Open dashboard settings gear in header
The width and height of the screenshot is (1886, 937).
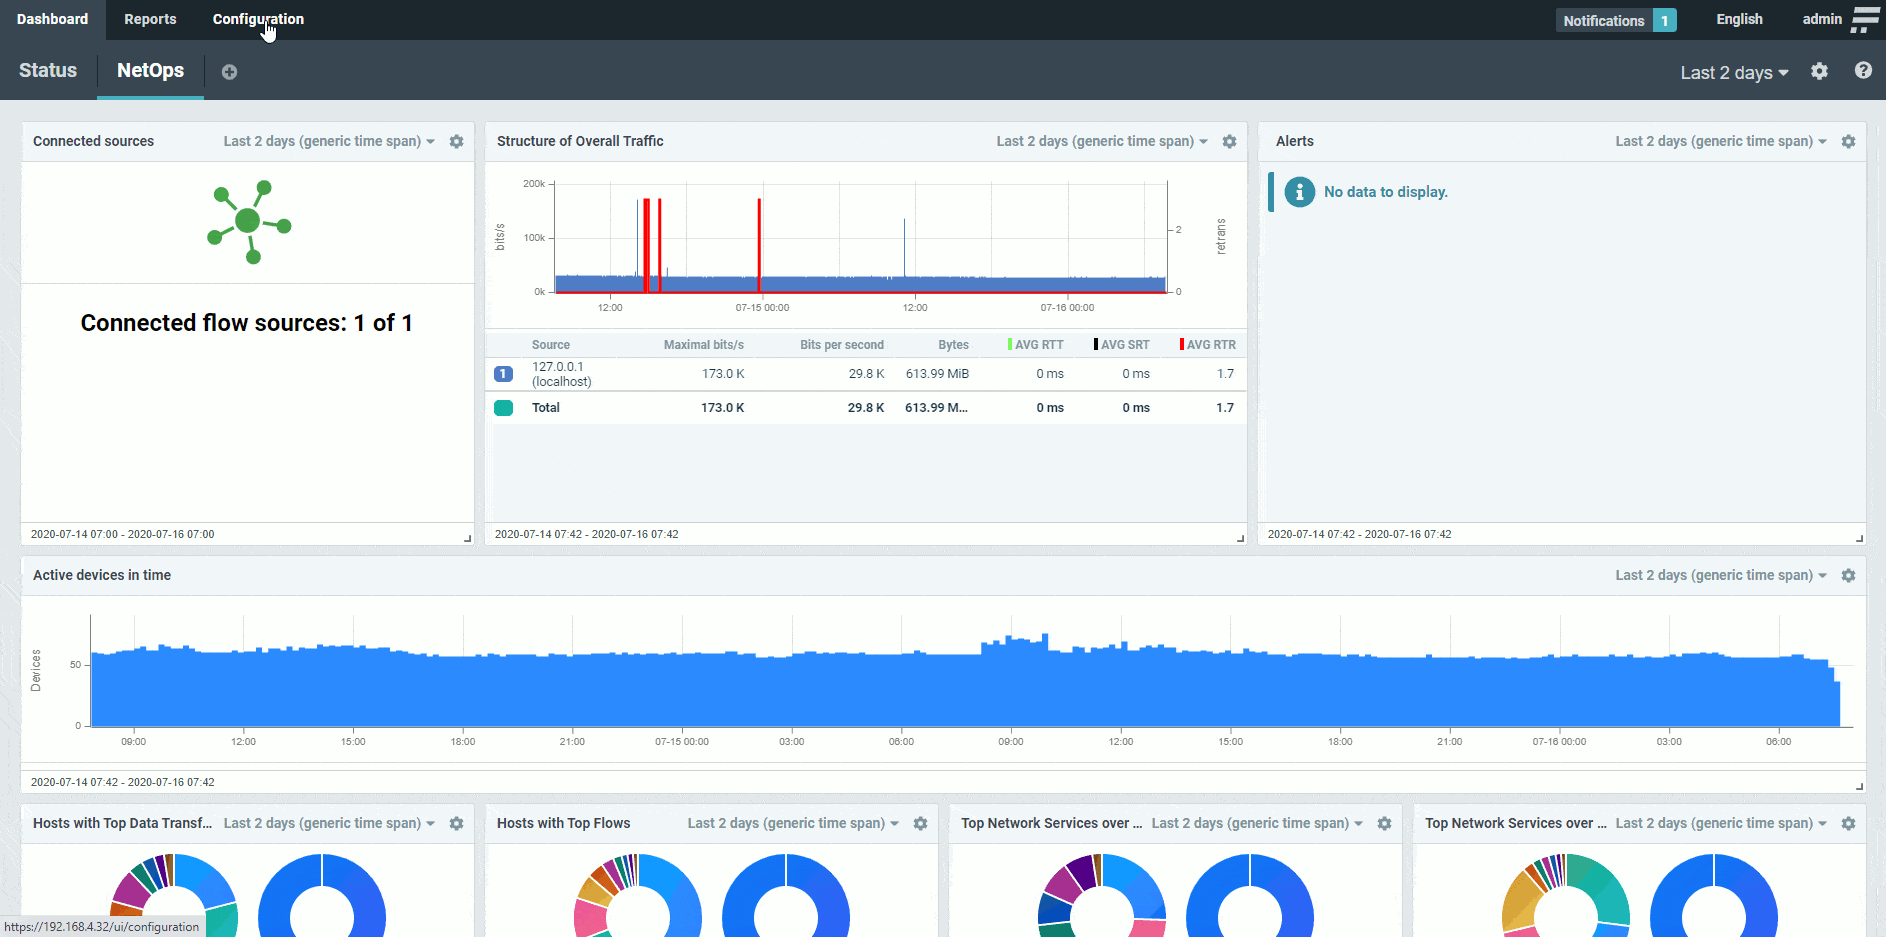(1819, 71)
